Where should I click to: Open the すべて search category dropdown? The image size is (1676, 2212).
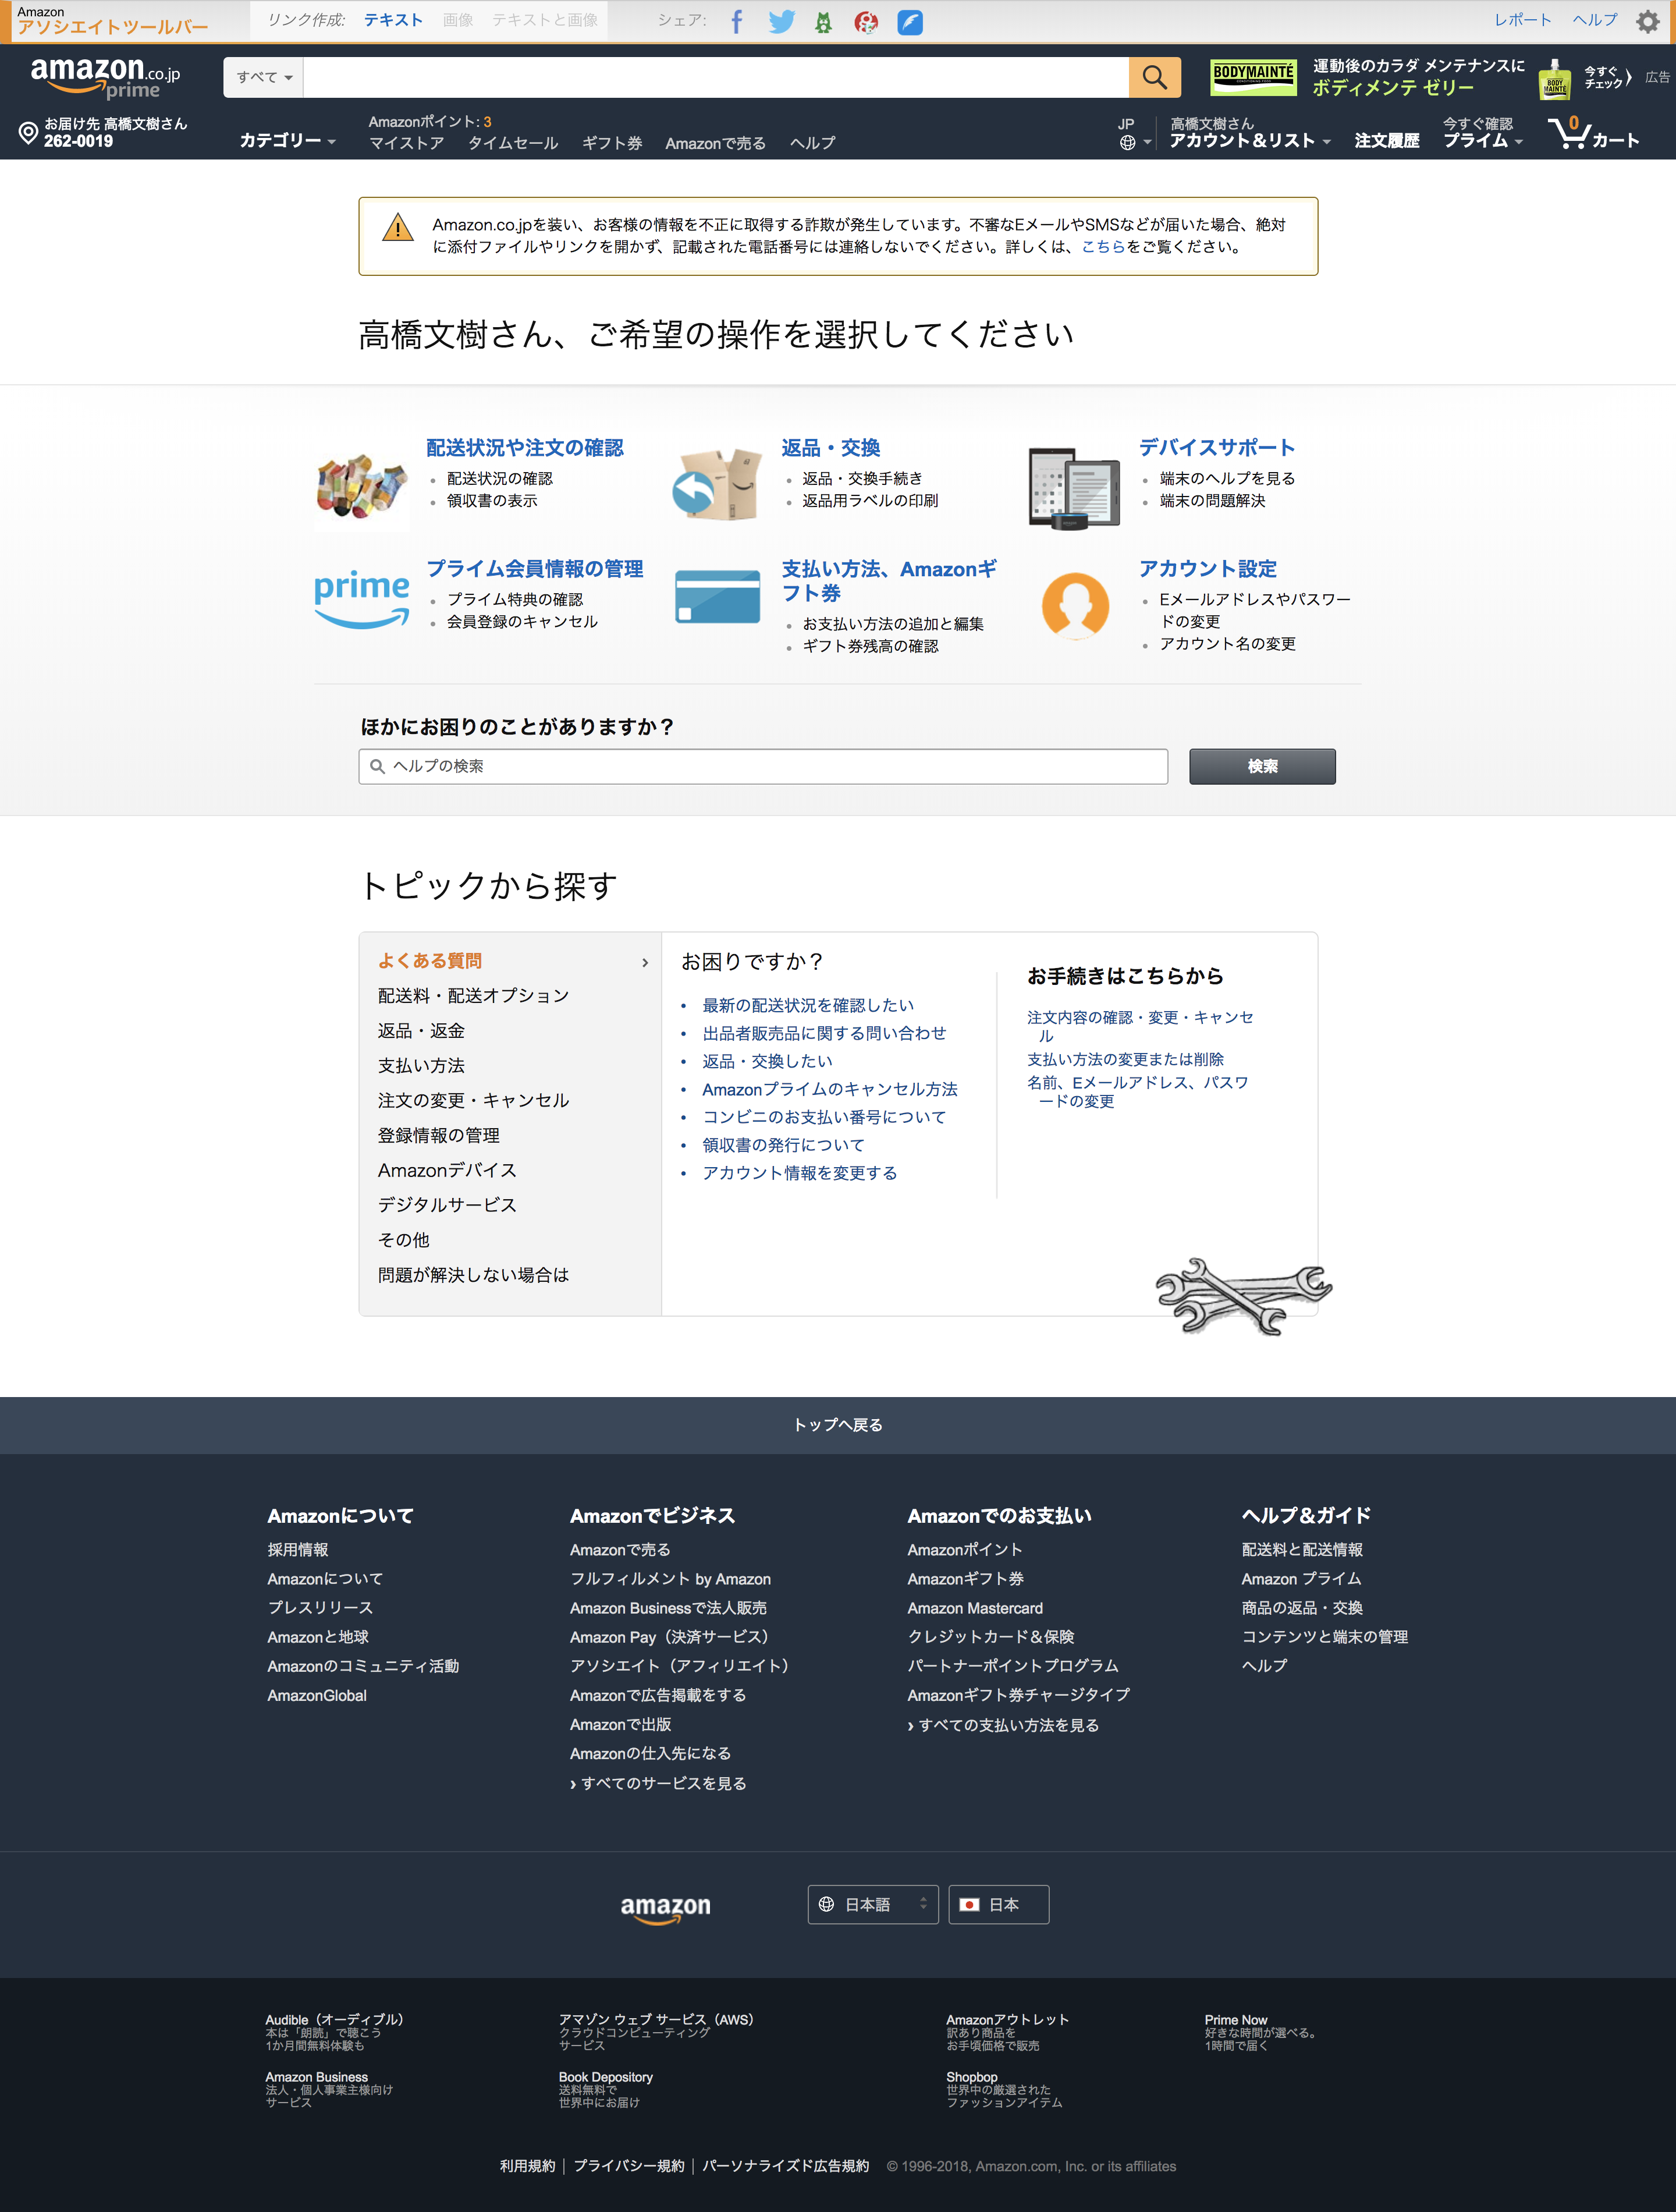(264, 77)
